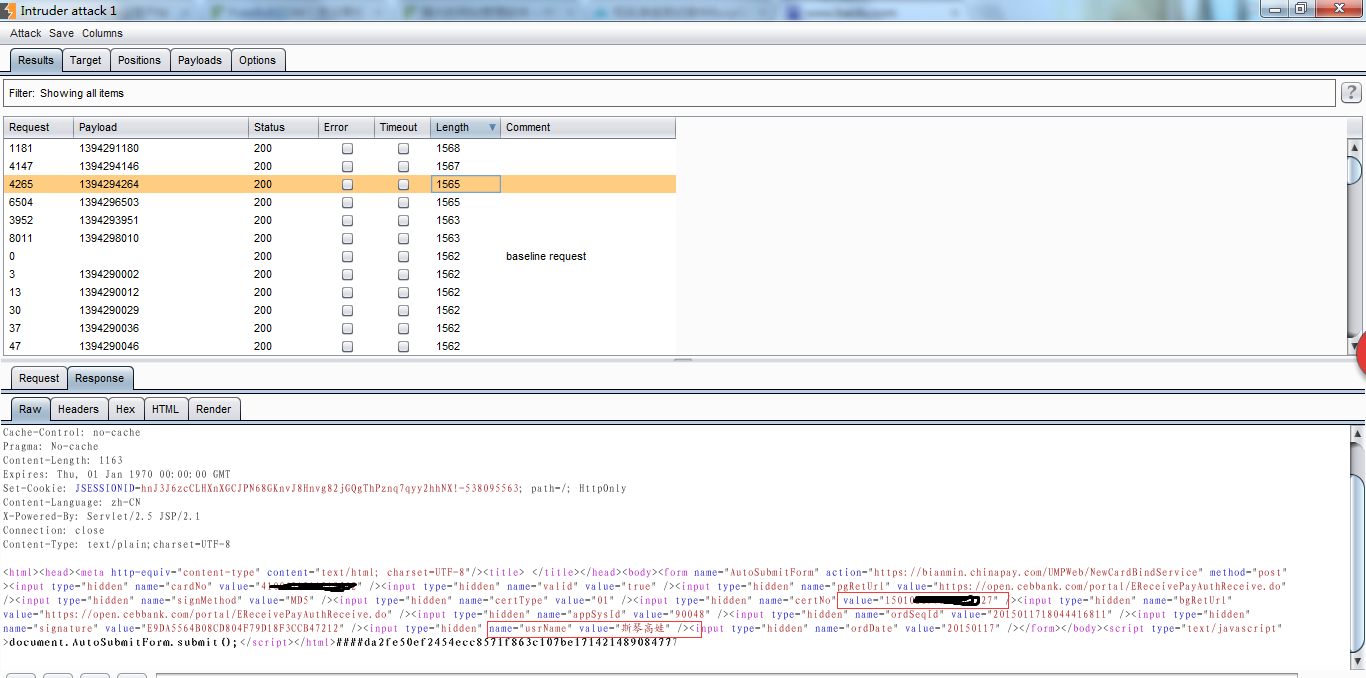The image size is (1366, 678).
Task: Toggle Timeout checkbox for request 1181
Action: 404,148
